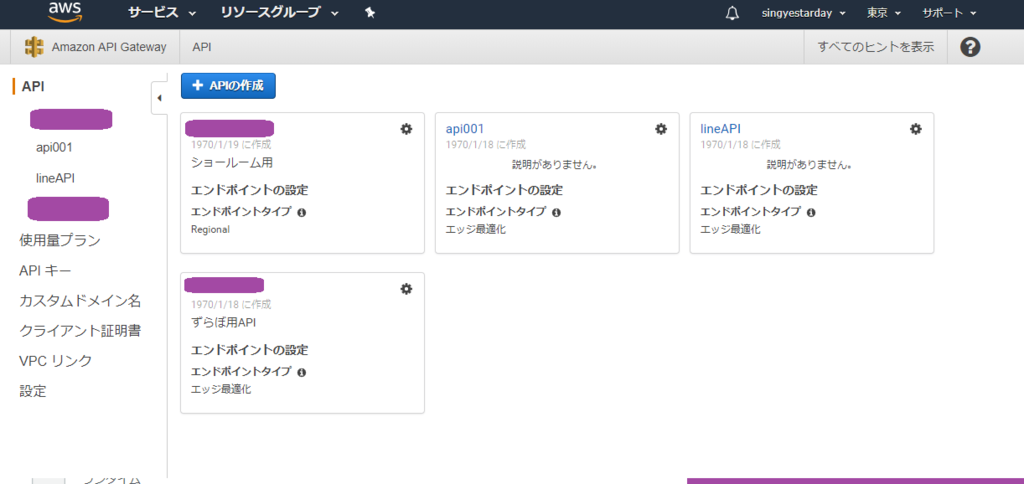Image resolution: width=1024 pixels, height=484 pixels.
Task: Open カスタムドメイン名 in sidebar
Action: coord(80,301)
